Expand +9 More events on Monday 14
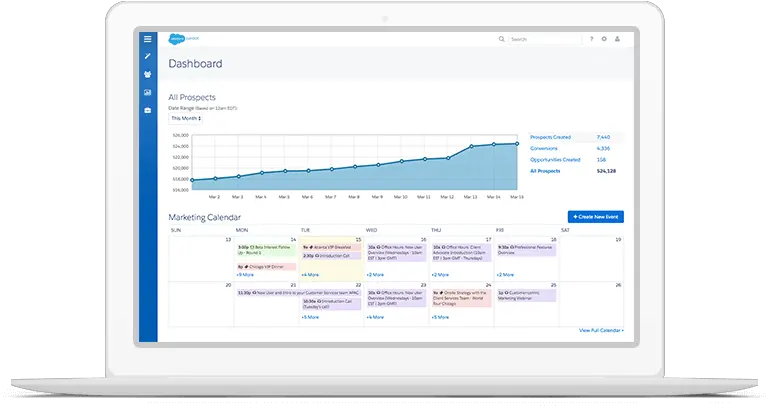This screenshot has width=766, height=406. (246, 274)
